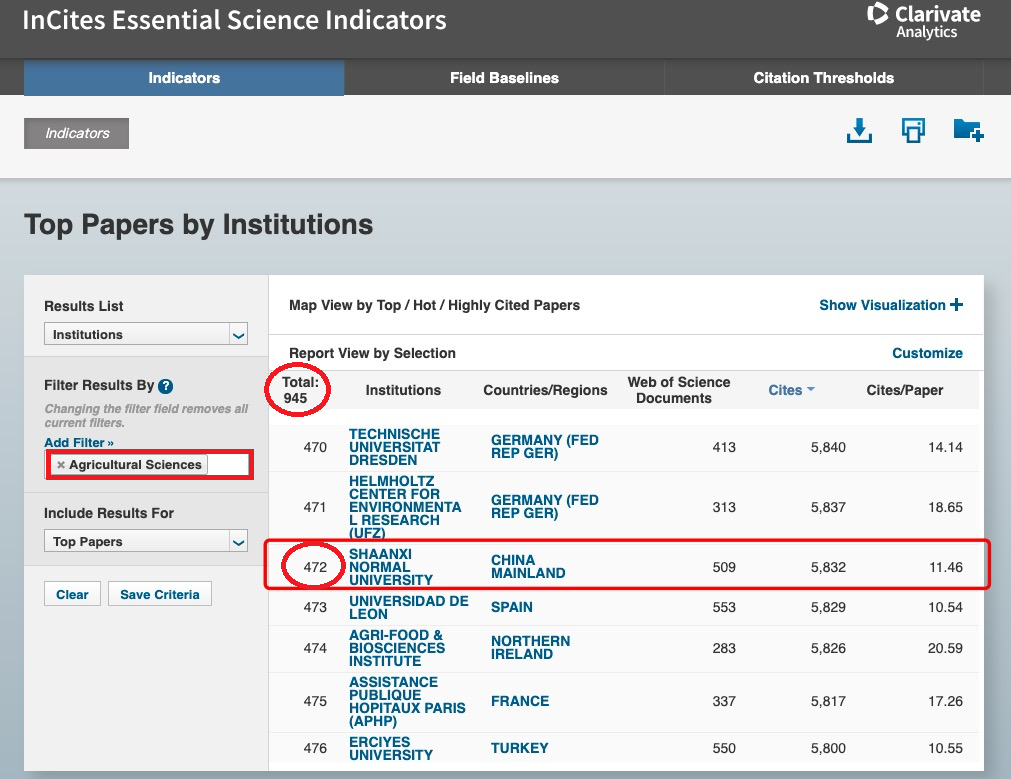
Task: Open Universidad de Leon link
Action: point(409,607)
